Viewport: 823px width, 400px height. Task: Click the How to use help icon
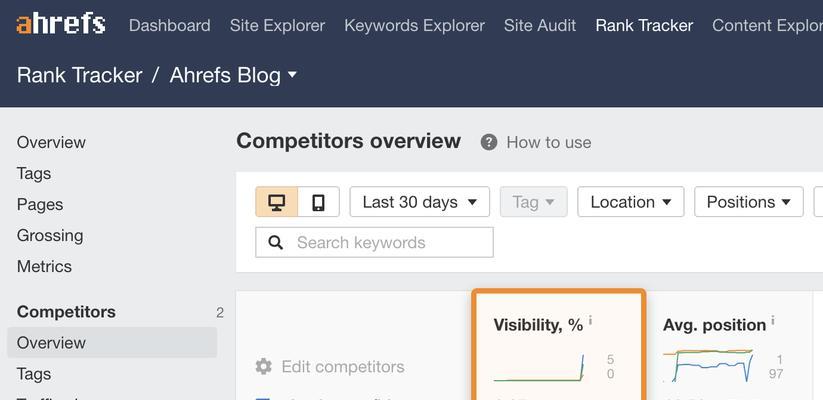coord(489,142)
